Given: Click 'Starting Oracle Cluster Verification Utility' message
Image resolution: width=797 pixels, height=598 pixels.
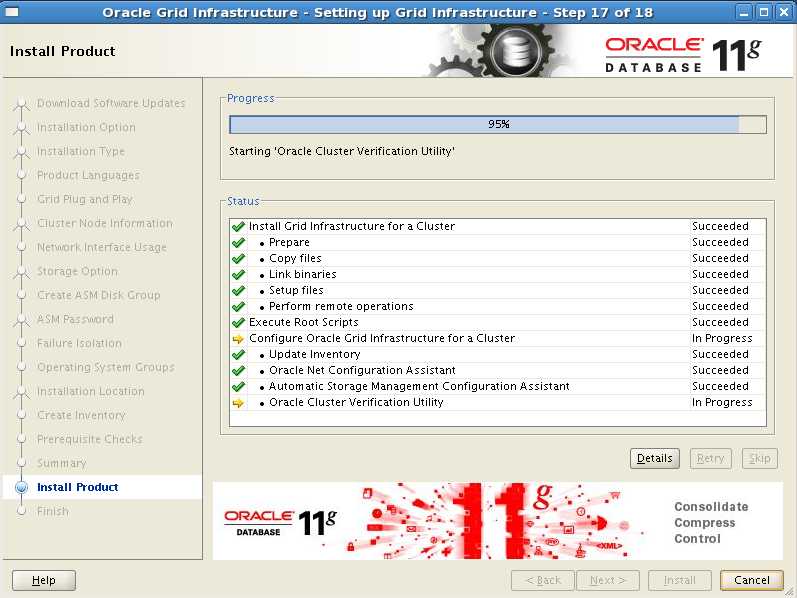Looking at the screenshot, I should (x=342, y=152).
